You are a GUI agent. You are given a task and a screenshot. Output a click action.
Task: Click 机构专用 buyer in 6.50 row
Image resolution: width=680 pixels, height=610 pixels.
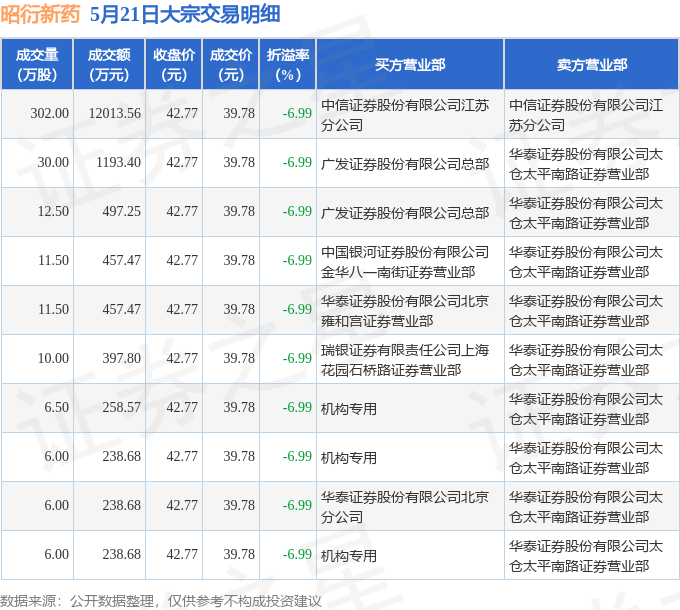(349, 408)
